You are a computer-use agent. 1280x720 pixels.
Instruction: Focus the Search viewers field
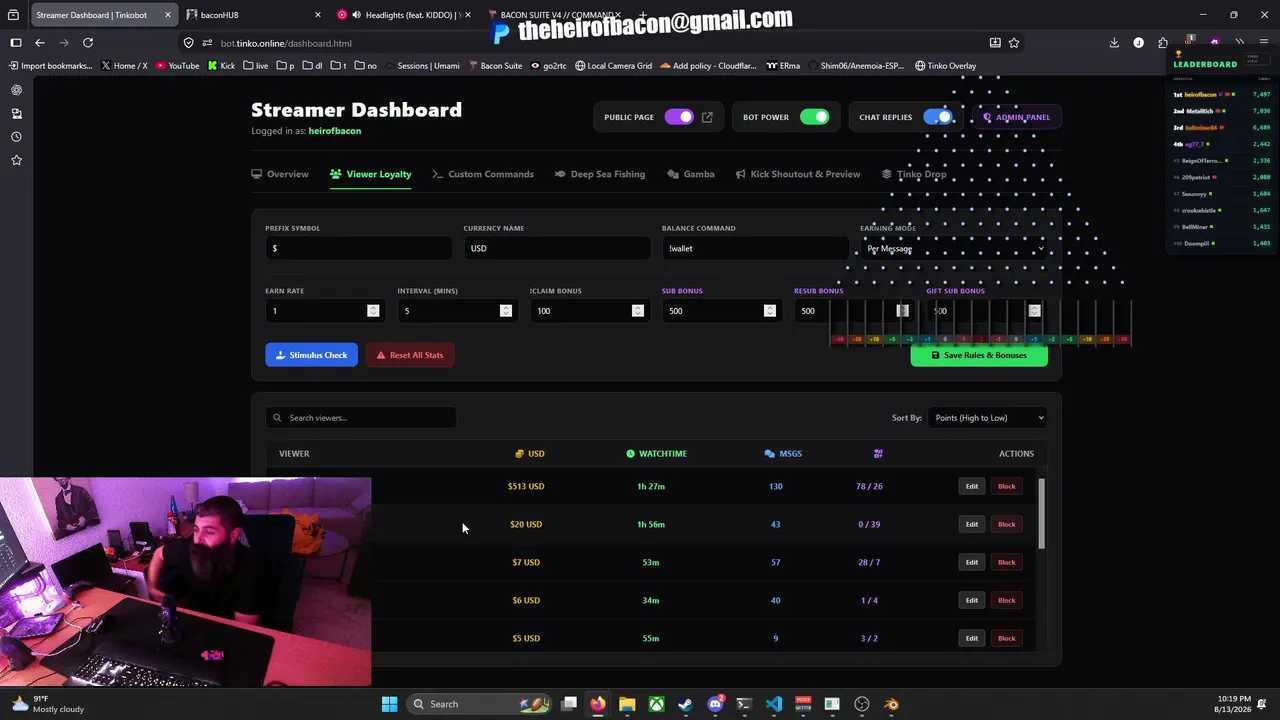coord(361,418)
